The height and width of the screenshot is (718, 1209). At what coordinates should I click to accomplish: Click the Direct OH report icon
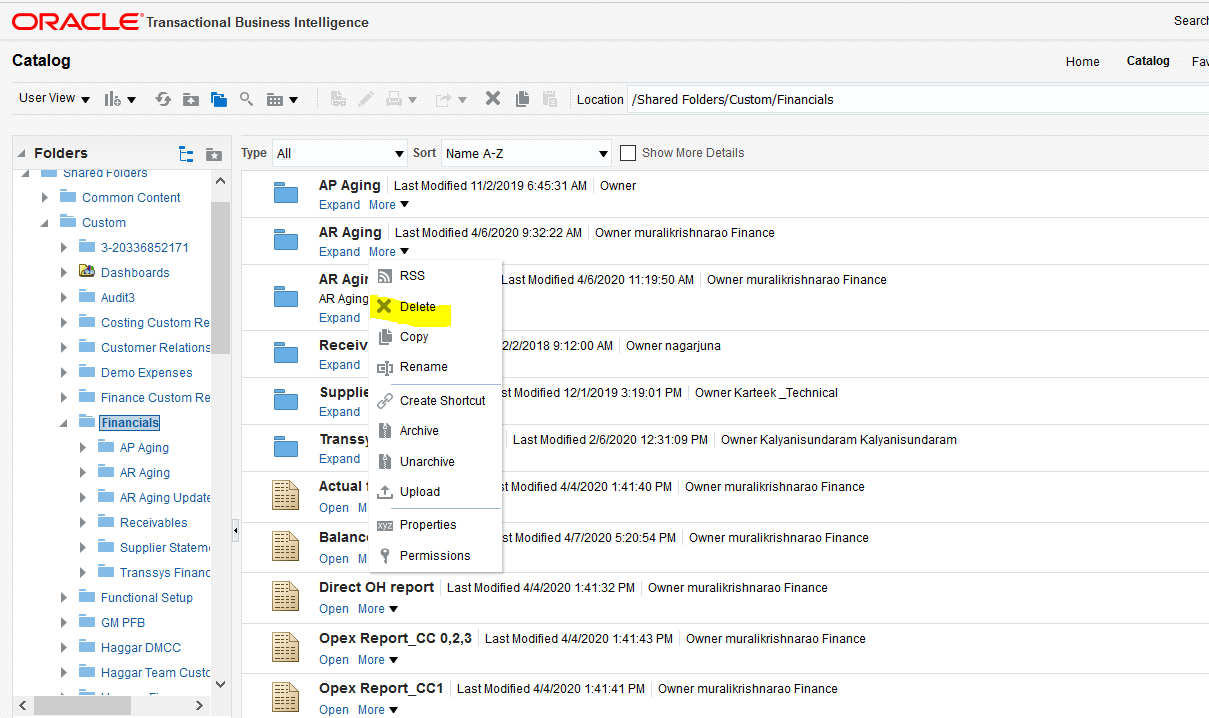(x=286, y=597)
